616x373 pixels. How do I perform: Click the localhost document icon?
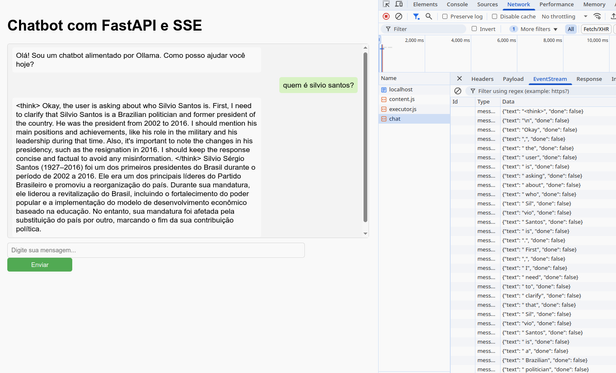[x=384, y=90]
